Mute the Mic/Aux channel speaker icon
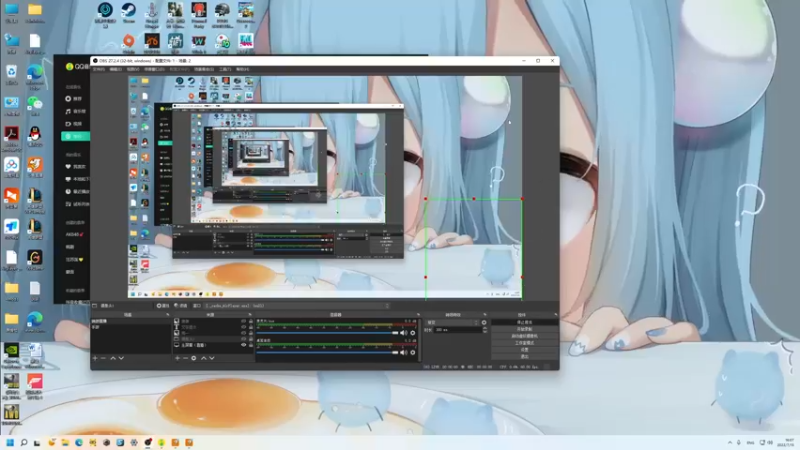800x450 pixels. click(404, 333)
